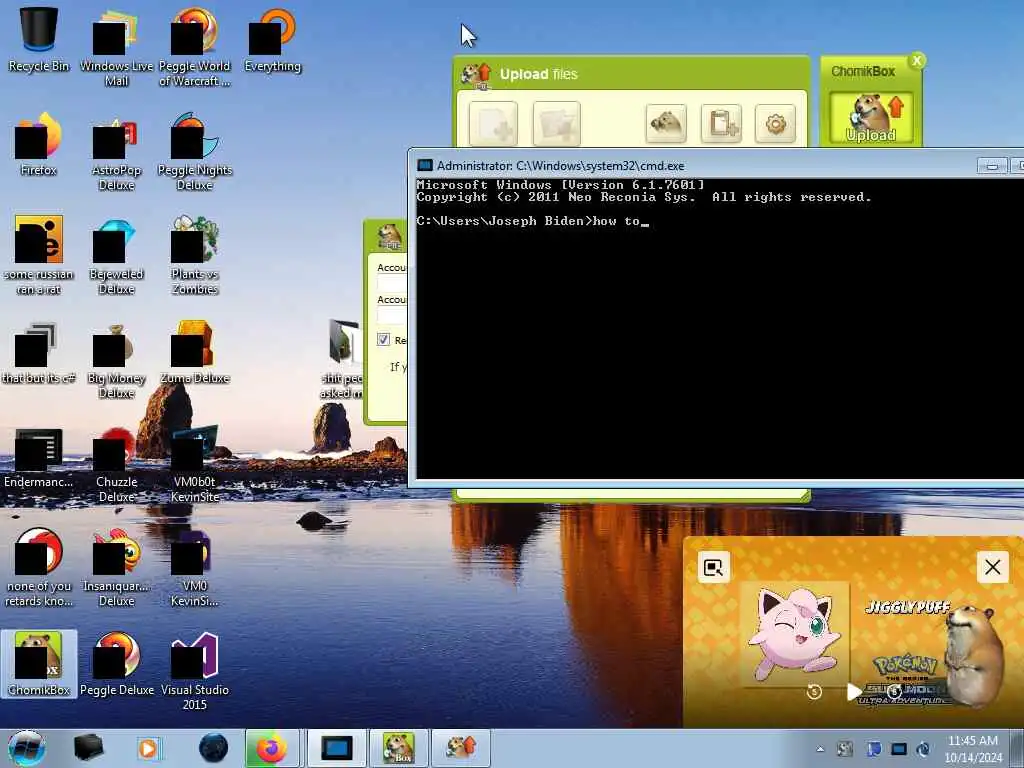The height and width of the screenshot is (768, 1024).
Task: Click the first Account input field behind cmd
Action: pyautogui.click(x=392, y=283)
